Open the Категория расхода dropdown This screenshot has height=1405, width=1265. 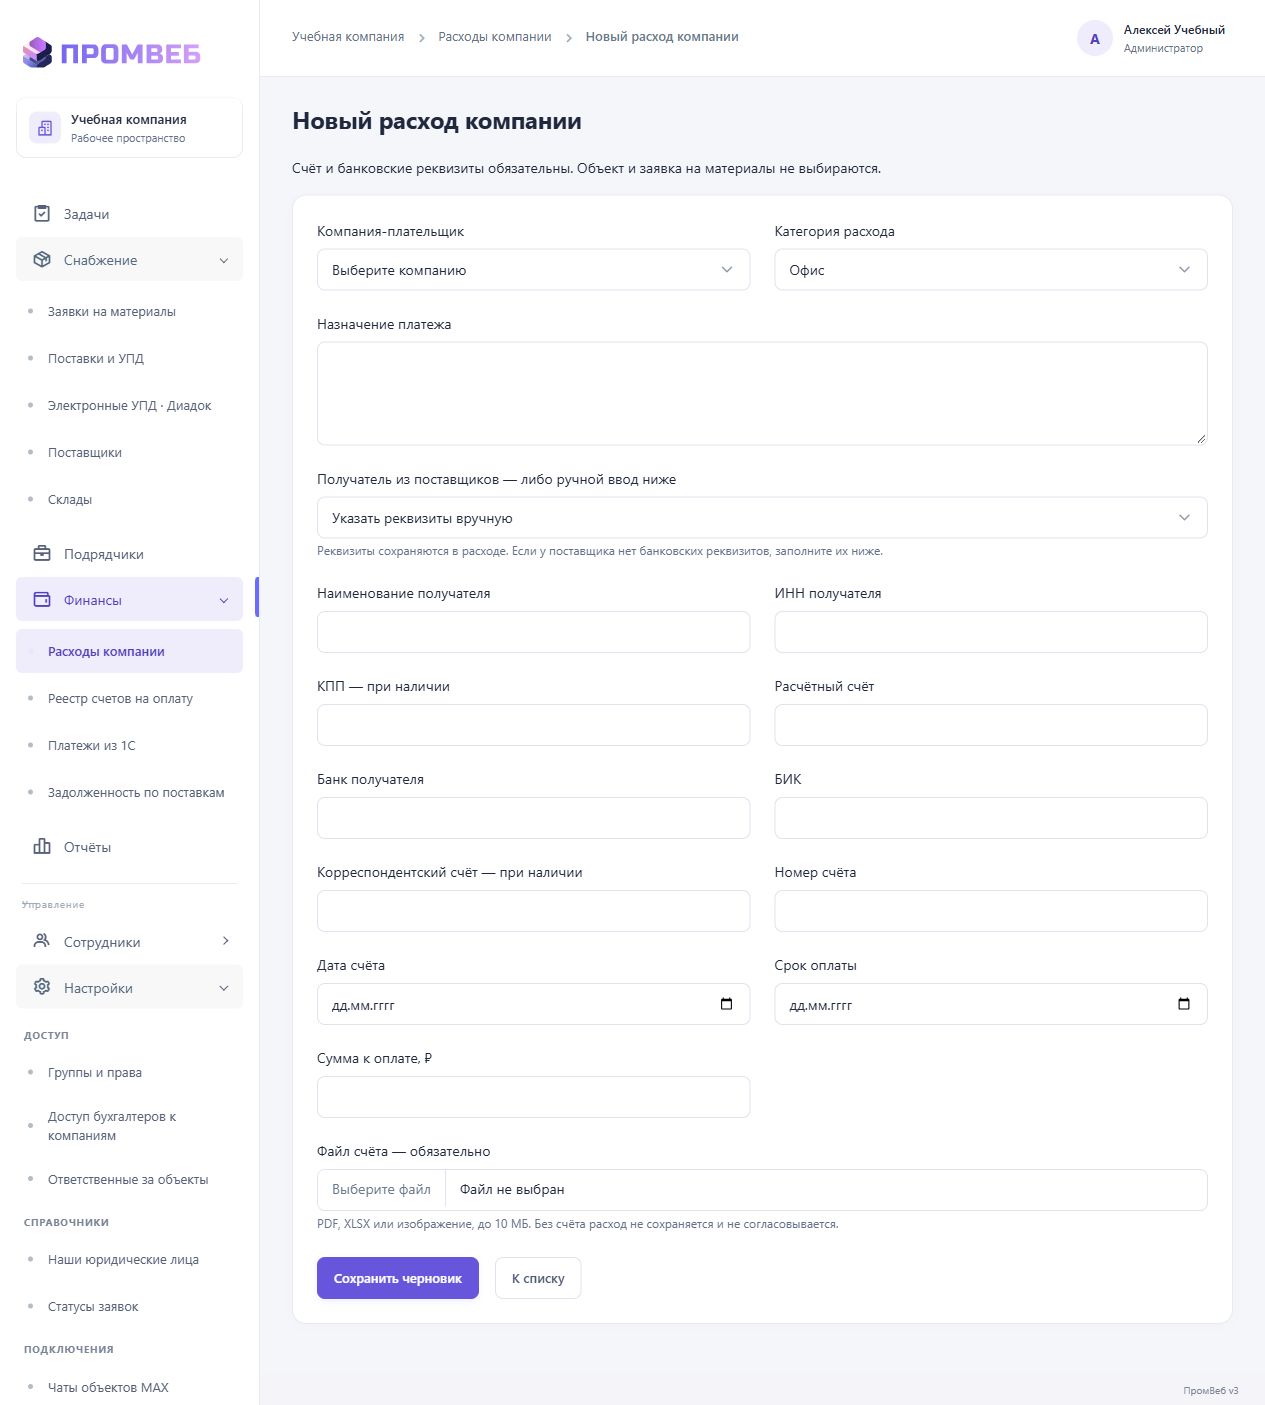coord(991,270)
